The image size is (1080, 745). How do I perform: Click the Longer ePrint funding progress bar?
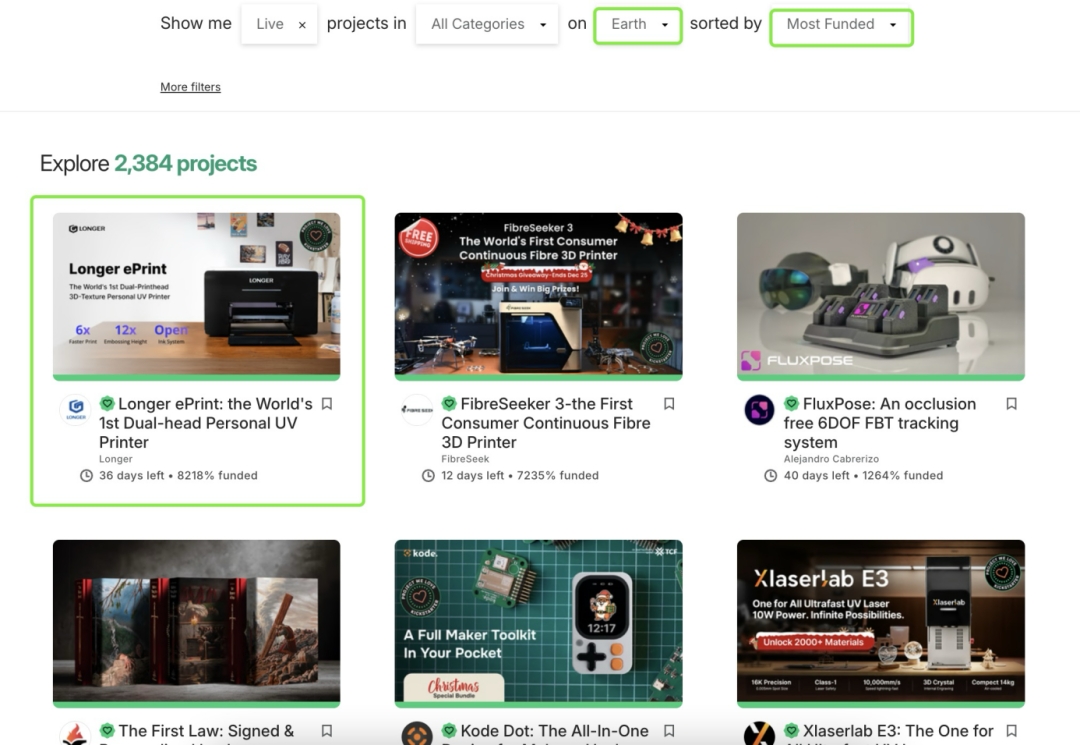coord(196,378)
